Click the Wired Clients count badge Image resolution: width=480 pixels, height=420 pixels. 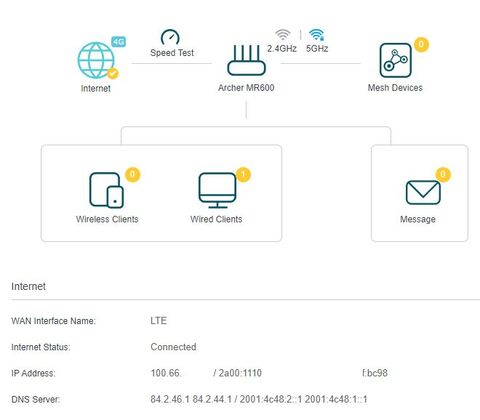tap(243, 174)
